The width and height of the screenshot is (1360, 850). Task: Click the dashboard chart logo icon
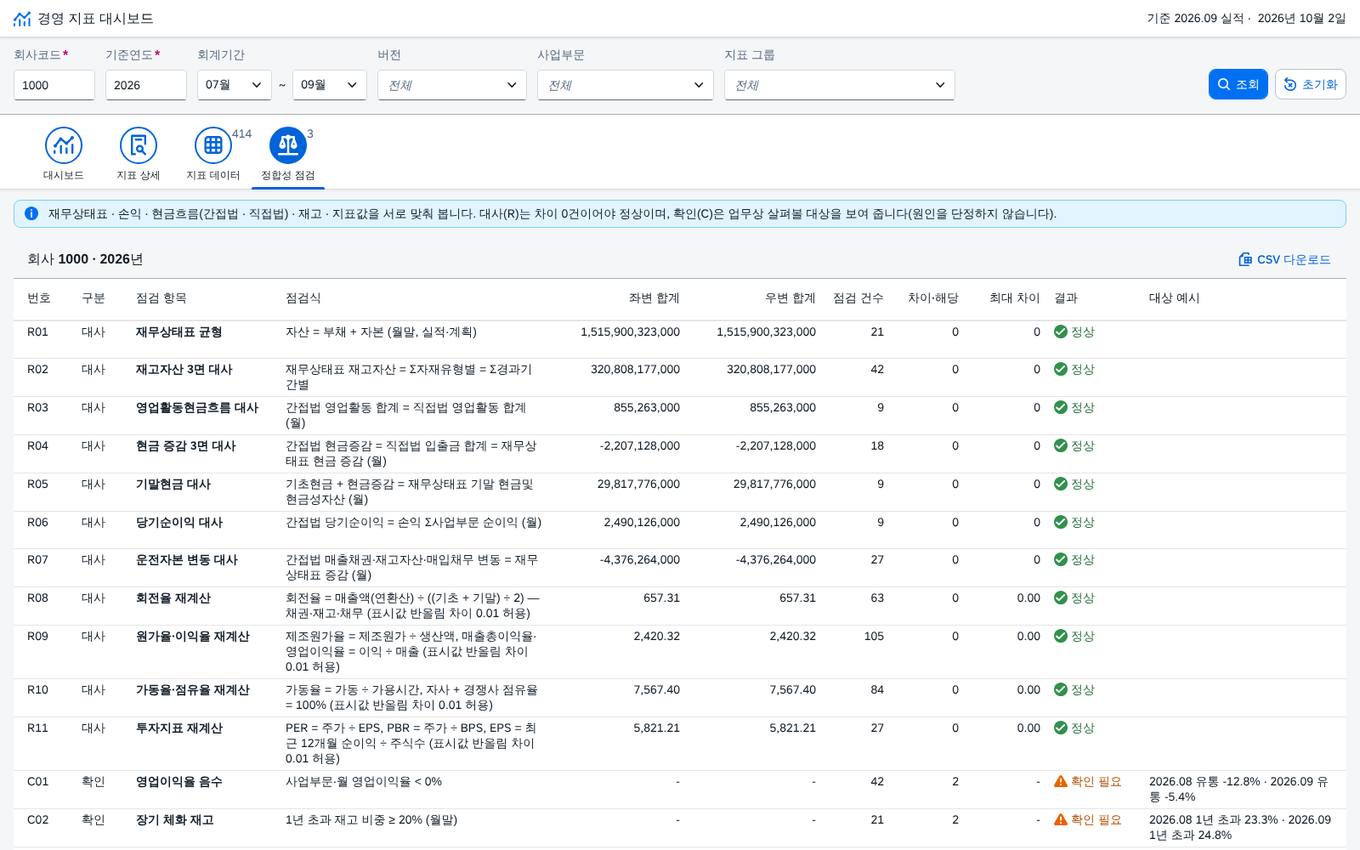click(22, 19)
